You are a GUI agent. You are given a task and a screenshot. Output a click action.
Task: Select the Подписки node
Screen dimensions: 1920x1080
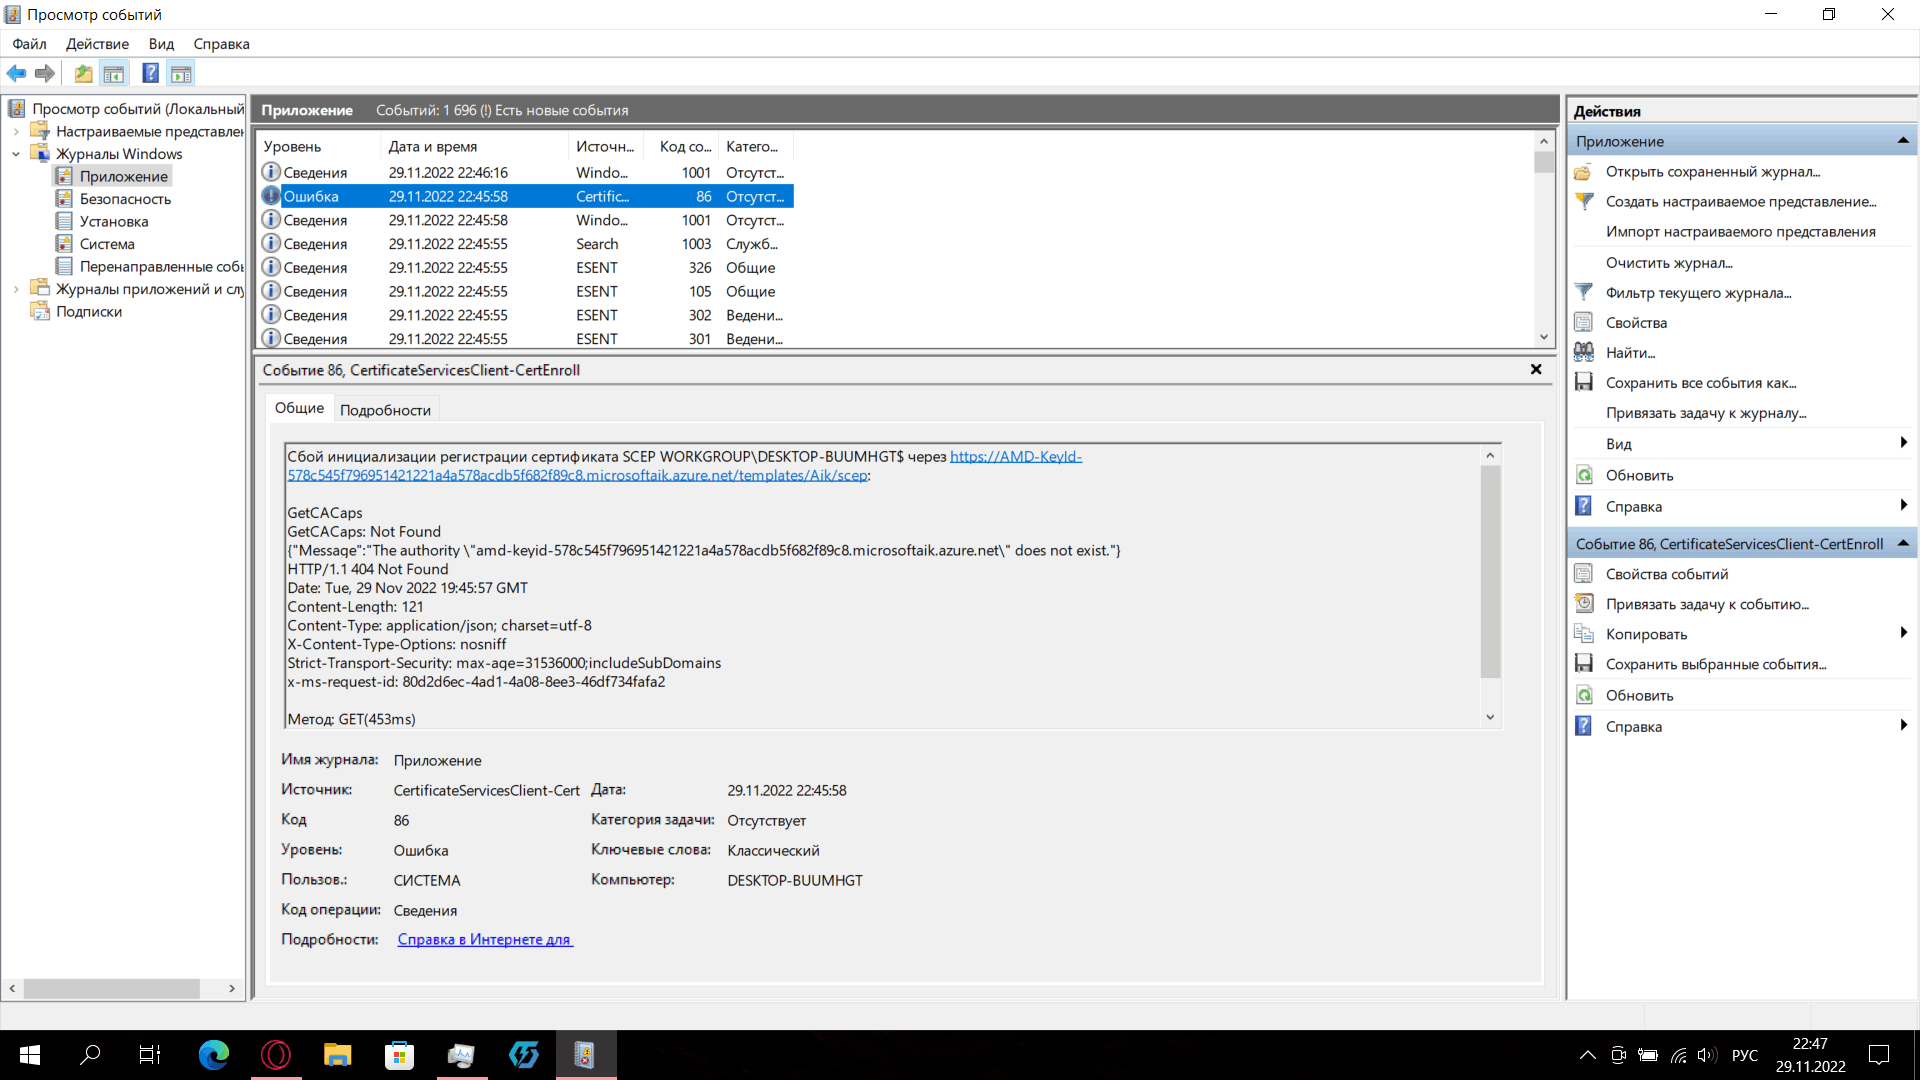(x=89, y=311)
